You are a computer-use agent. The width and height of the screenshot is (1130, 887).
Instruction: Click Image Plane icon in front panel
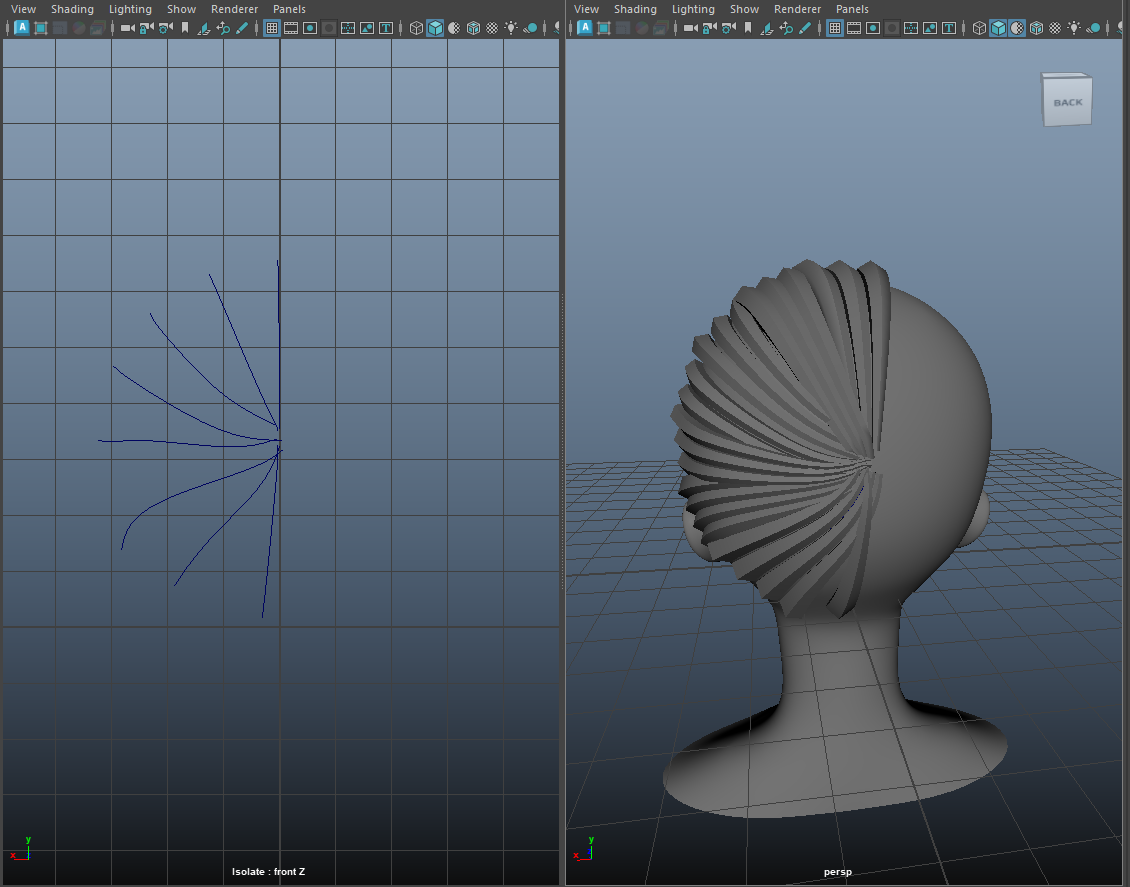[204, 28]
